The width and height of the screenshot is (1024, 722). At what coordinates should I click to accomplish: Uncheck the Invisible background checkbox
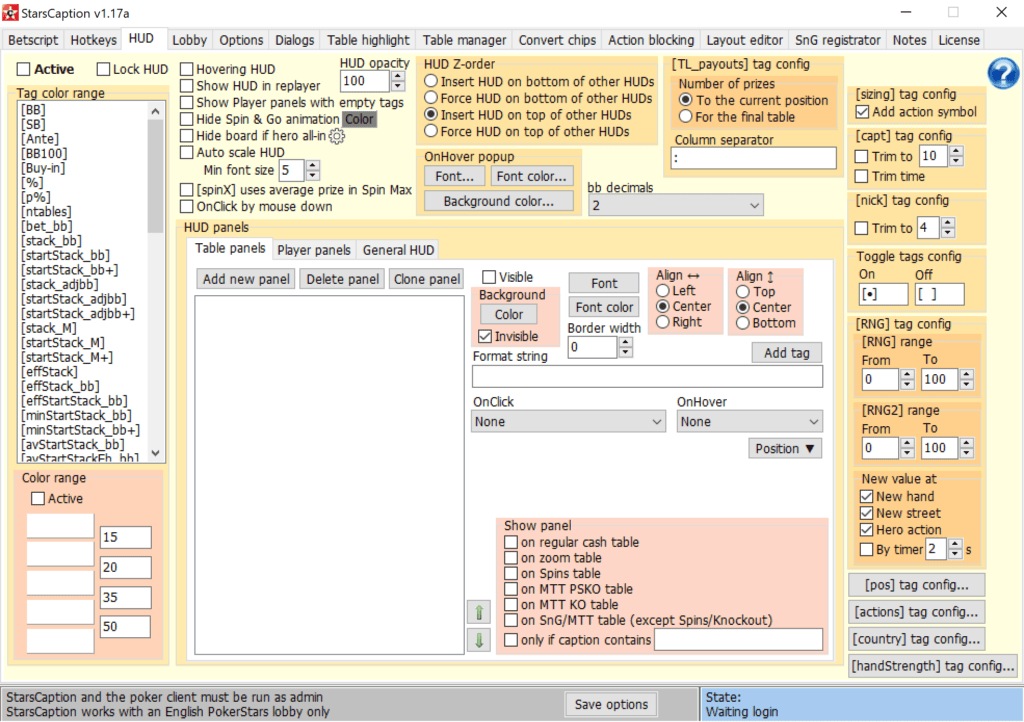pos(485,336)
